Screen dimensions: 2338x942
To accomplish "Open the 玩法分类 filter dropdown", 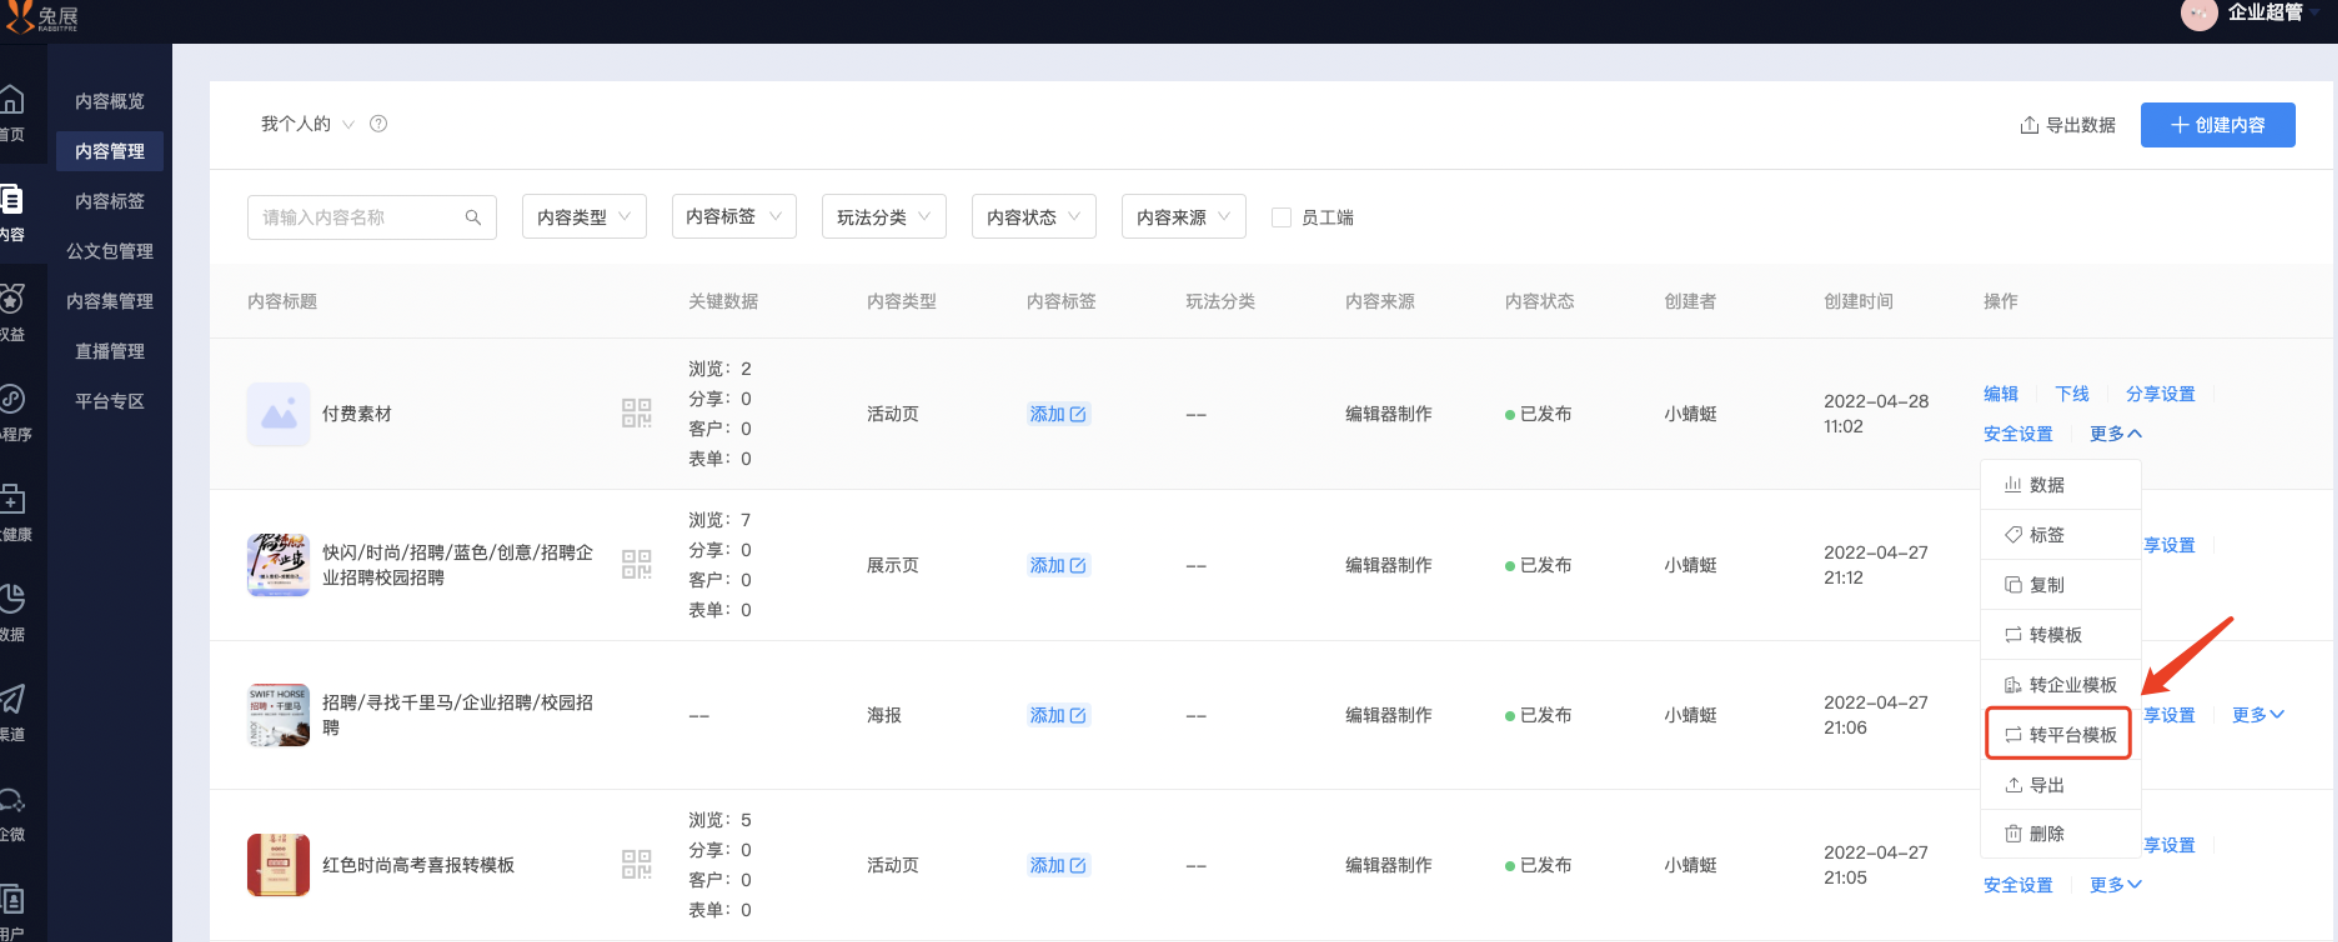I will 884,217.
